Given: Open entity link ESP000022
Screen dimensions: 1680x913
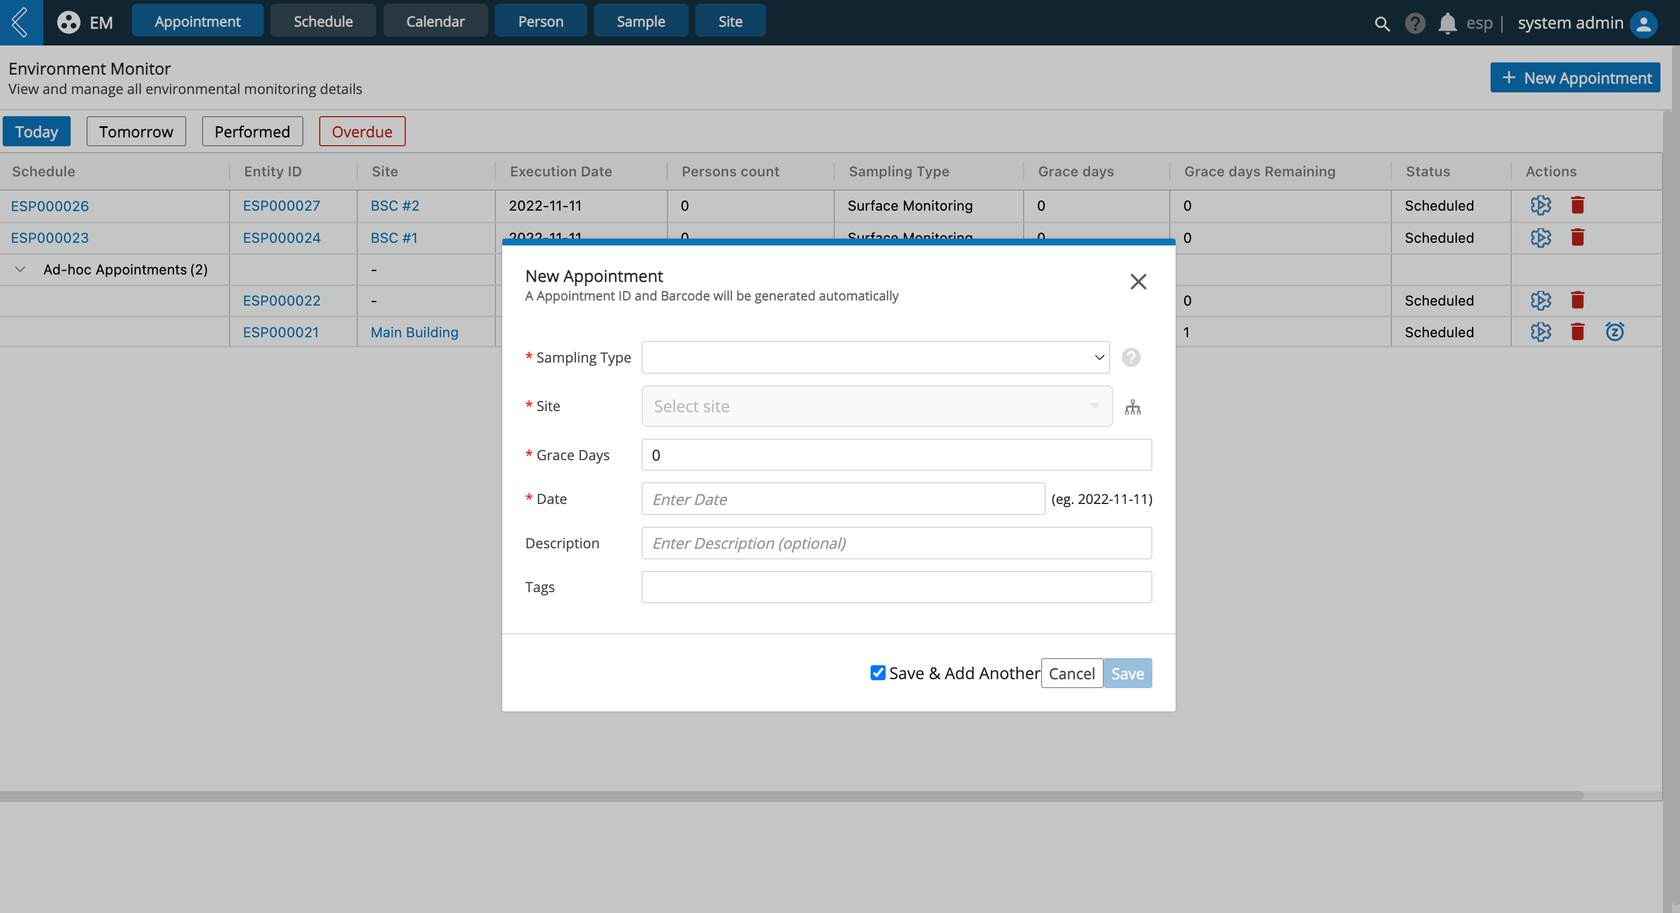Looking at the screenshot, I should point(282,300).
